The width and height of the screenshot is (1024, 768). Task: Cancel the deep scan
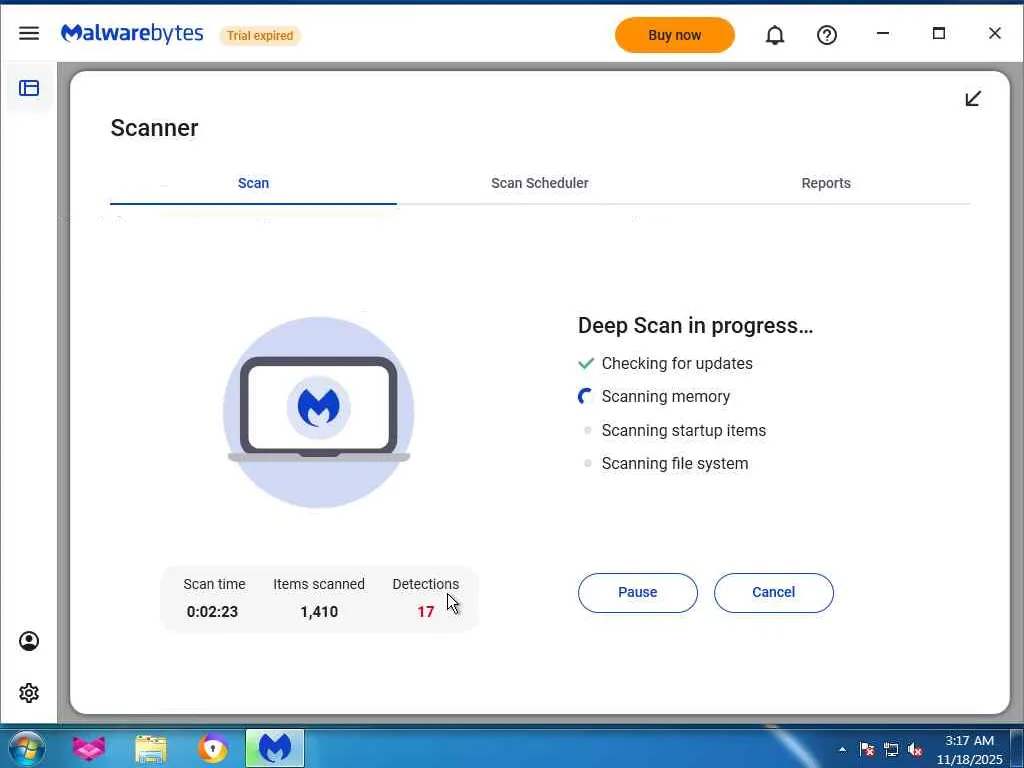coord(773,592)
